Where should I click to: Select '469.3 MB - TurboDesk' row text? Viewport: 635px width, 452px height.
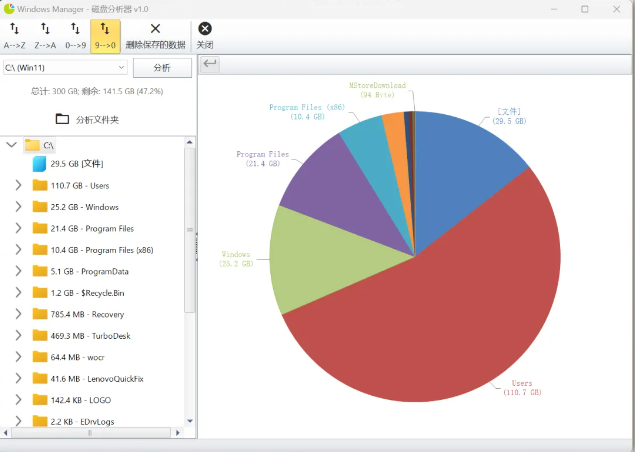click(91, 336)
